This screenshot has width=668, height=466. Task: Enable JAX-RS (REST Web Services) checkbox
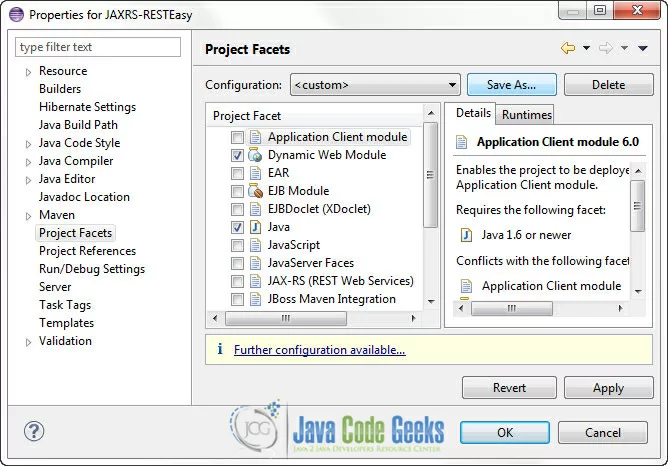pyautogui.click(x=237, y=281)
